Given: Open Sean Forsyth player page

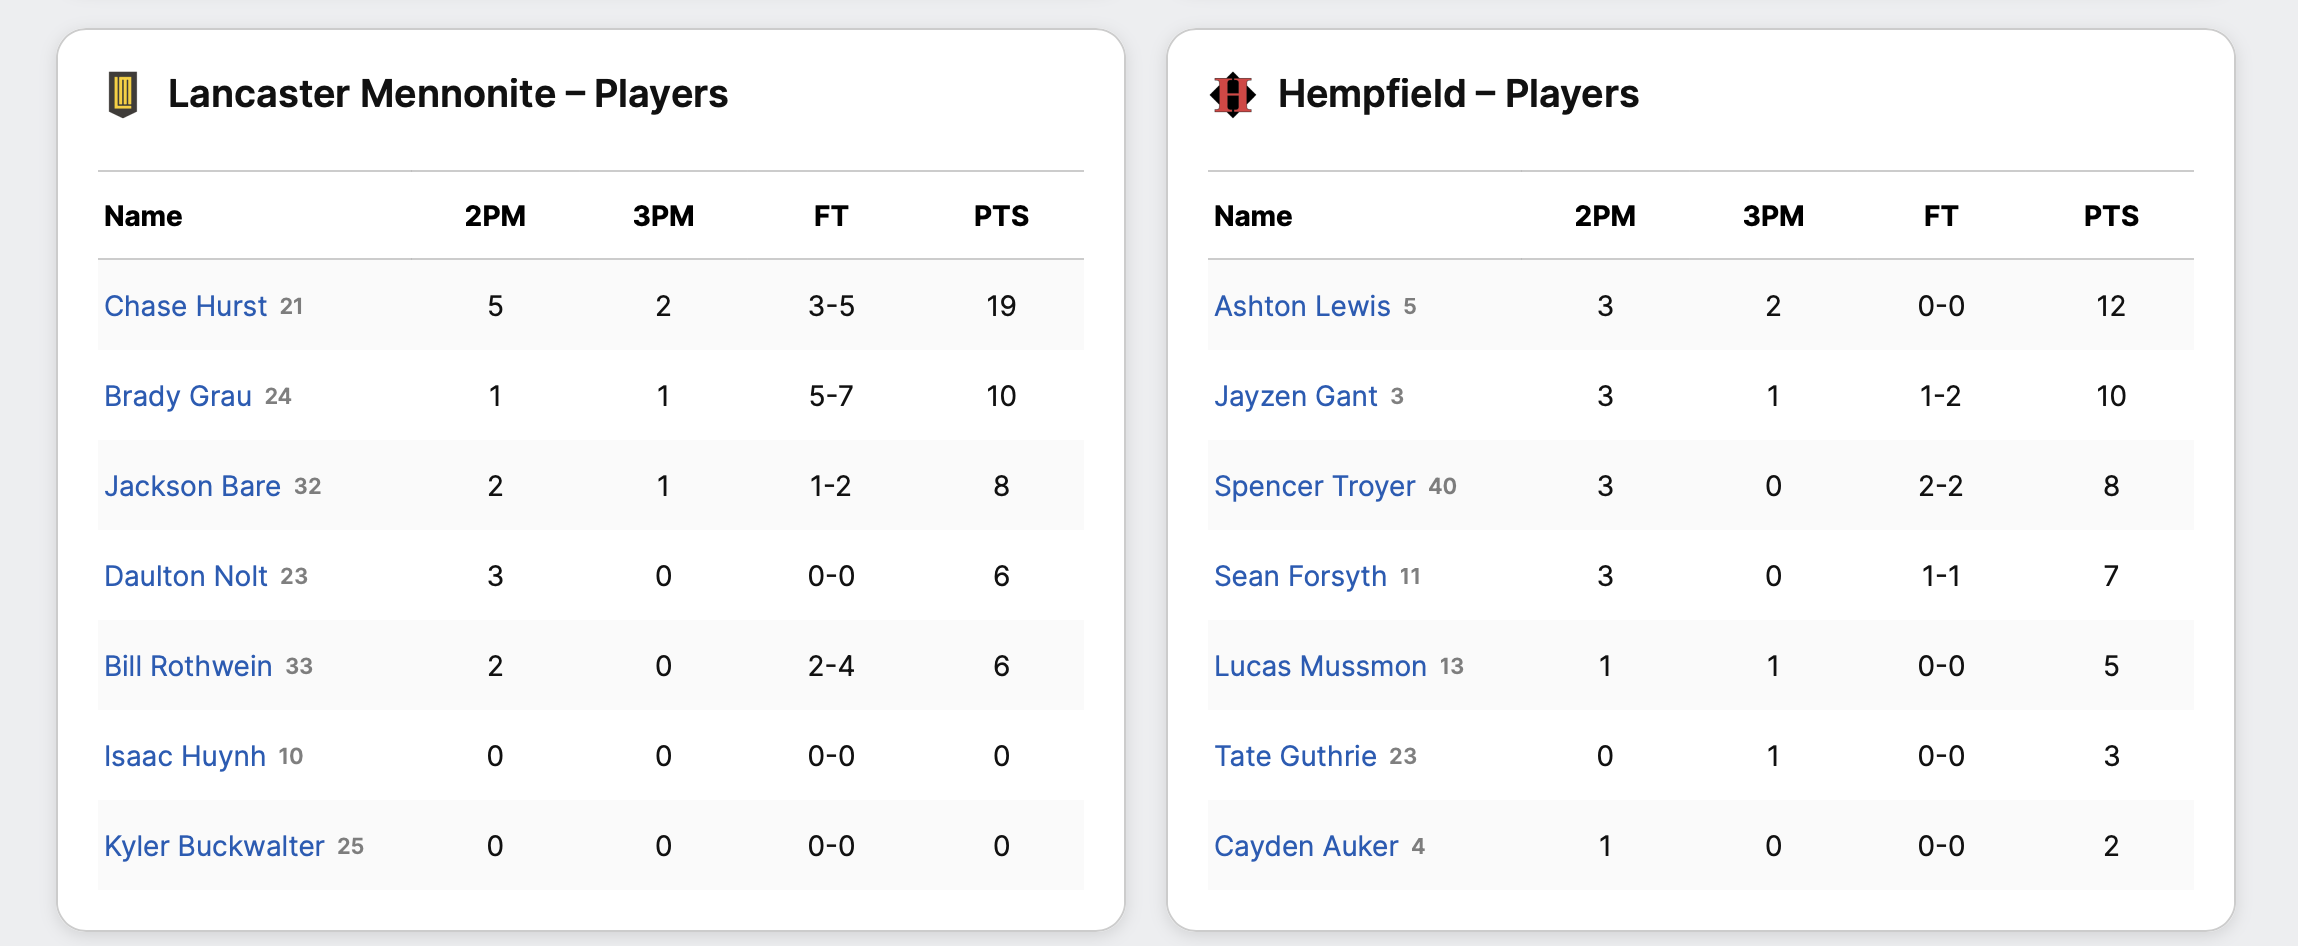Looking at the screenshot, I should (1300, 576).
